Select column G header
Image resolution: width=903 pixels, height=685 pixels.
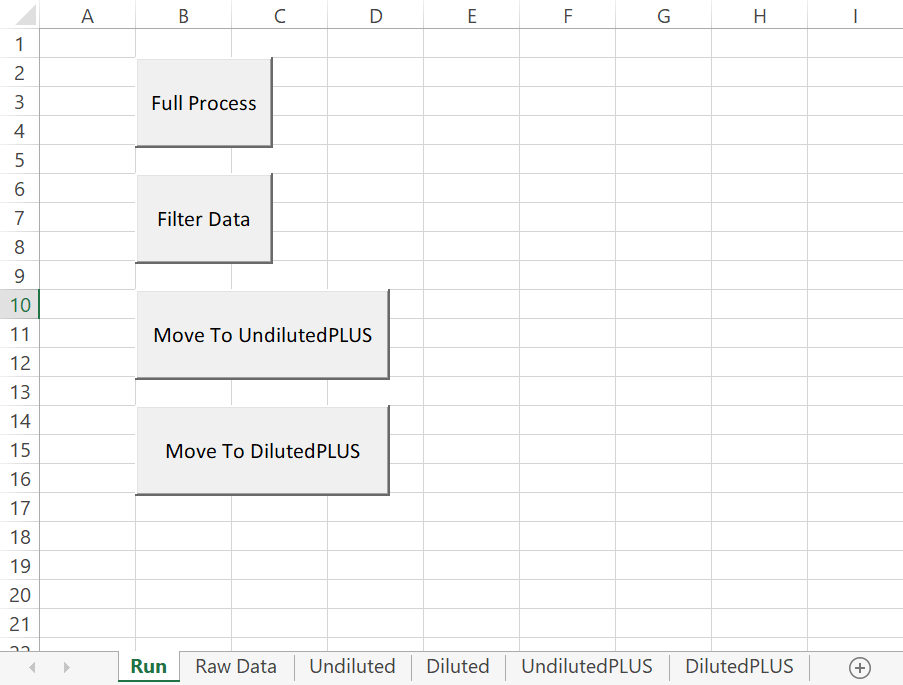(663, 16)
